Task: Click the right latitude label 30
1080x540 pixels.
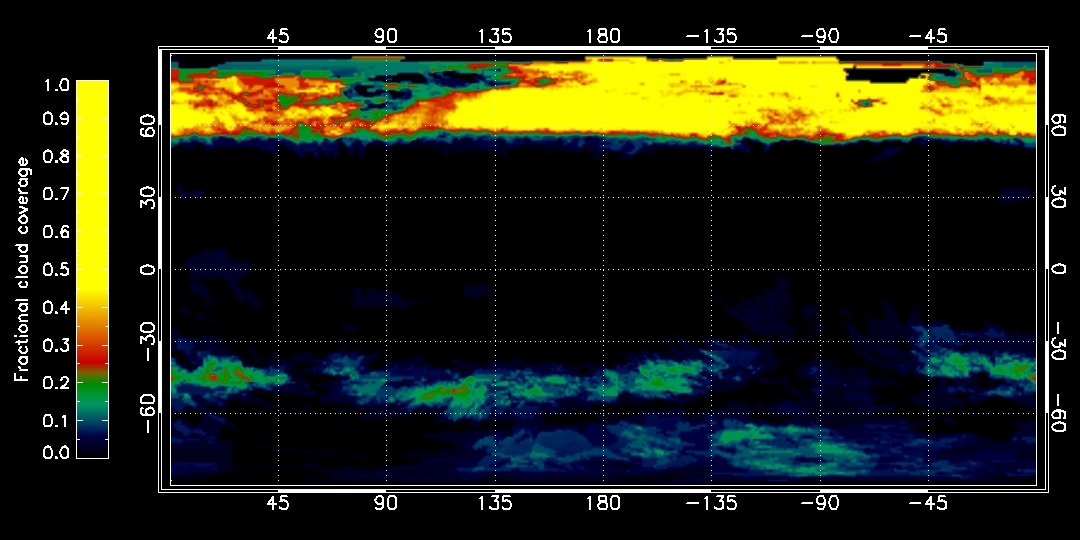Action: point(1059,198)
